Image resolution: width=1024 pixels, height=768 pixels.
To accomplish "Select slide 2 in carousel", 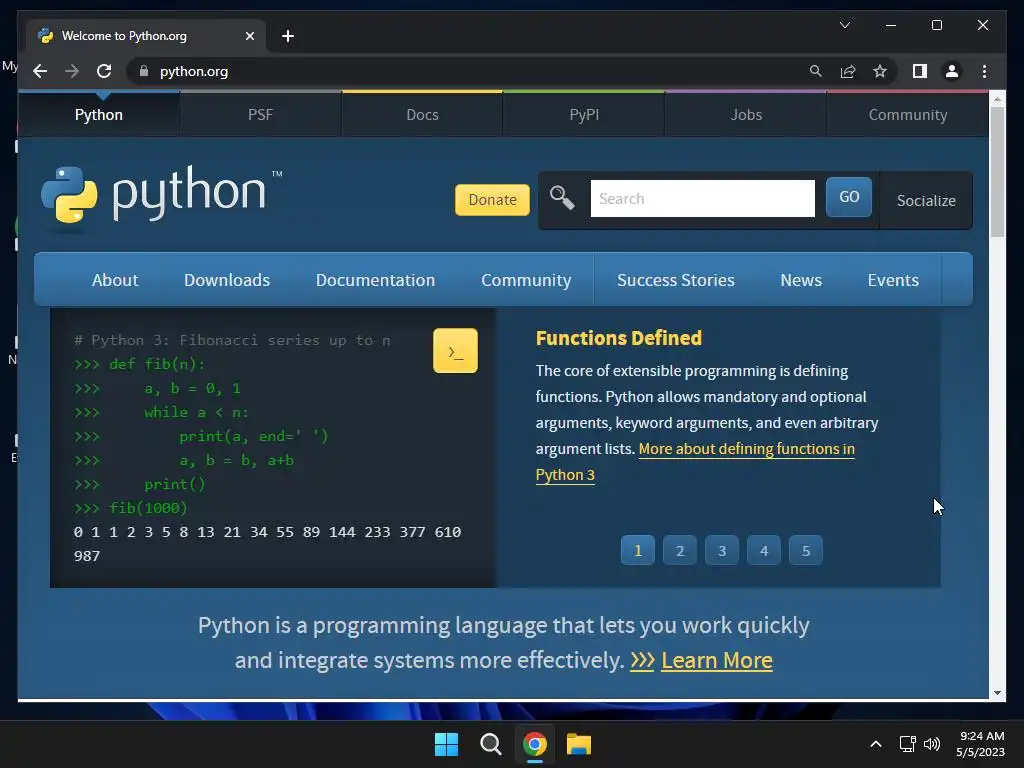I will pyautogui.click(x=680, y=550).
